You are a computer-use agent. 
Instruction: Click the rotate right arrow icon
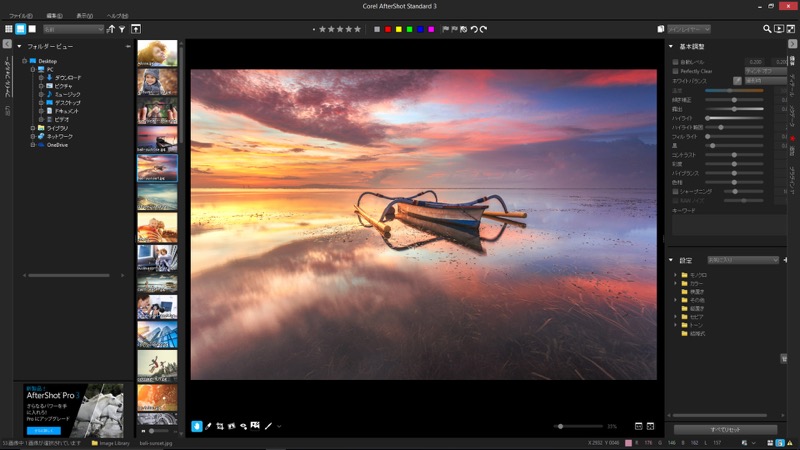(x=483, y=29)
